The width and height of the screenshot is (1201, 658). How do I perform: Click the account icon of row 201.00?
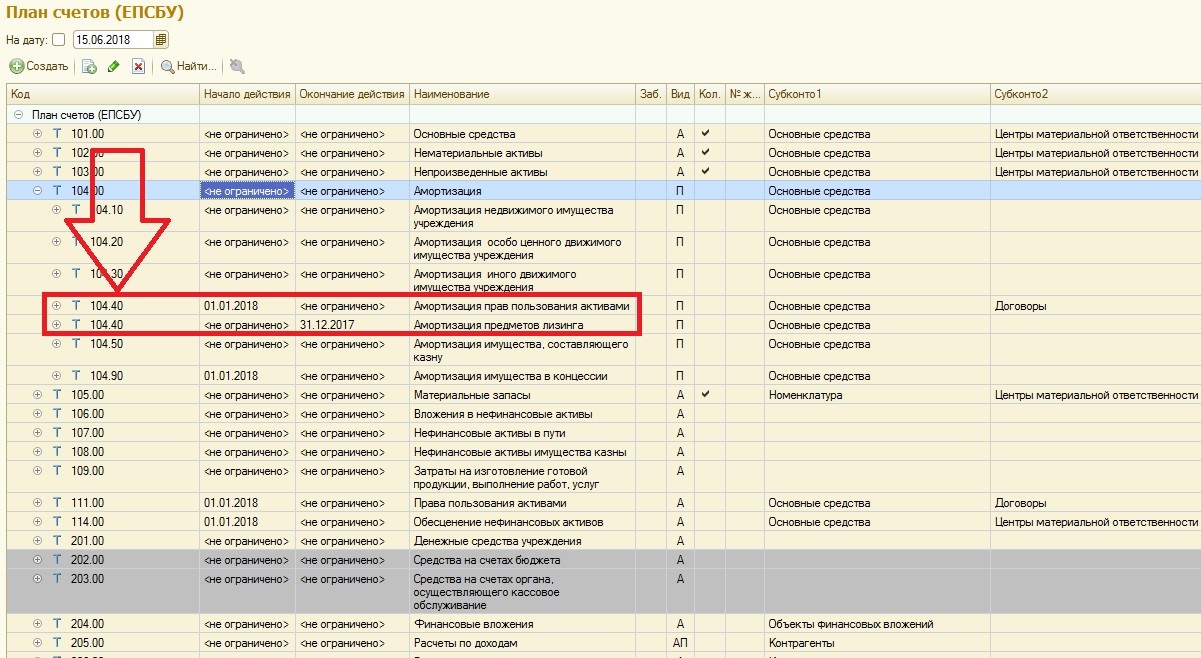pos(57,541)
